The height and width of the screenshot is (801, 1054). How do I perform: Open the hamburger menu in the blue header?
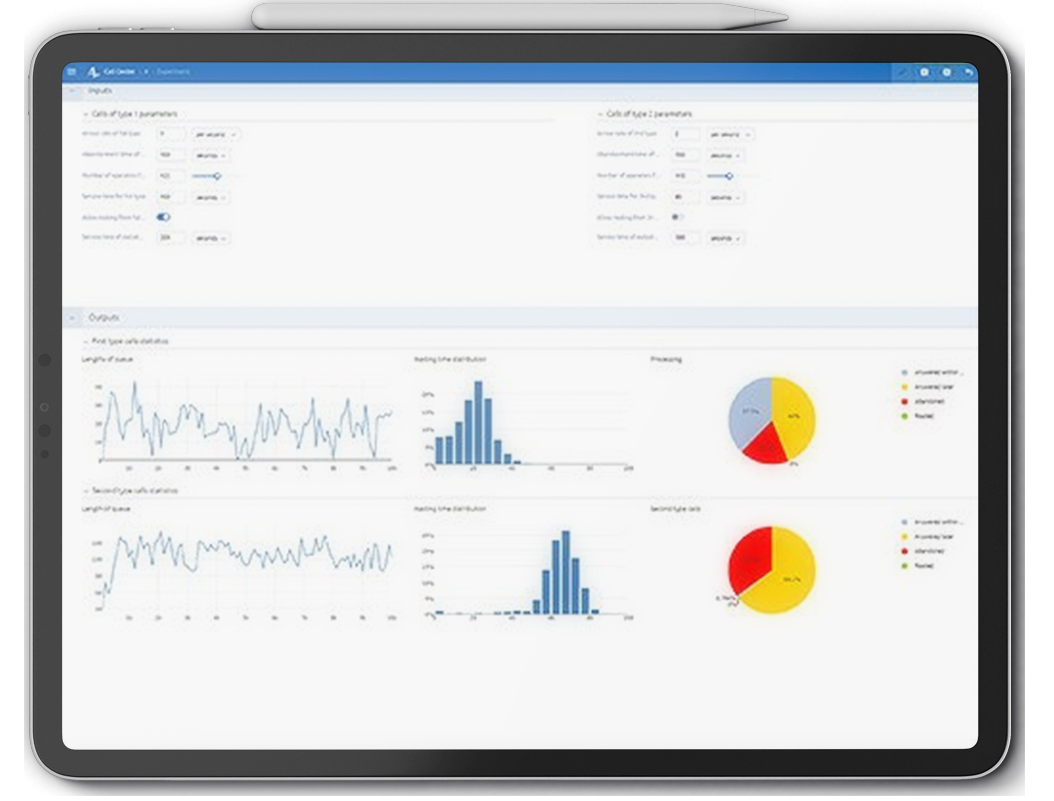72,72
